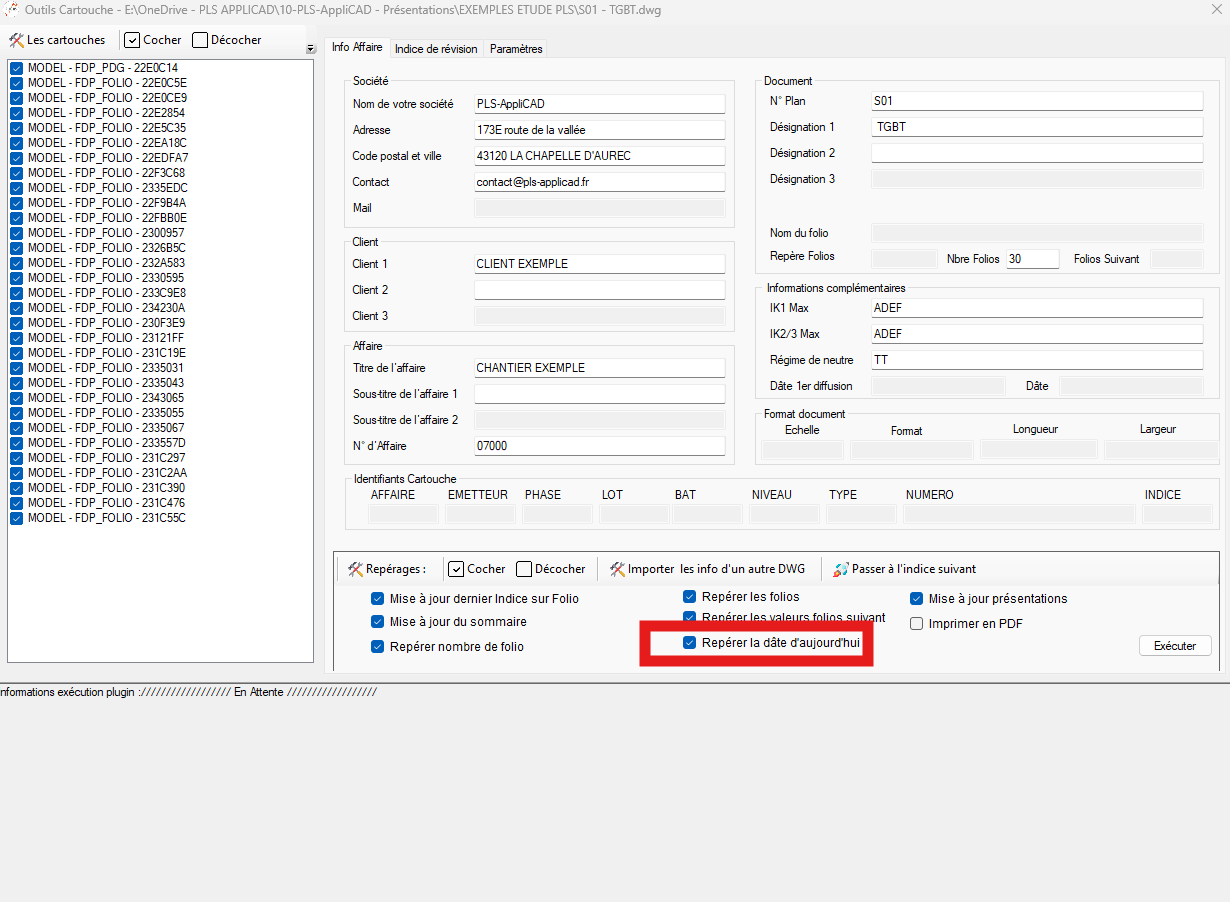Uncheck 'Repérer la date d'aujourd'hui'

[x=689, y=643]
